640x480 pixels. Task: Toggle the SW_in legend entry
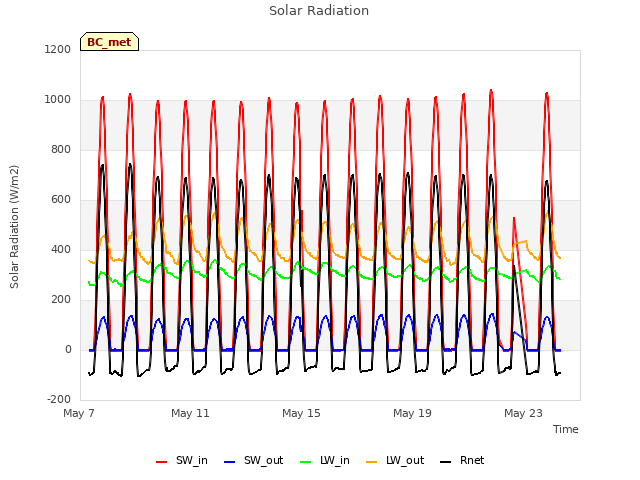[x=182, y=461]
